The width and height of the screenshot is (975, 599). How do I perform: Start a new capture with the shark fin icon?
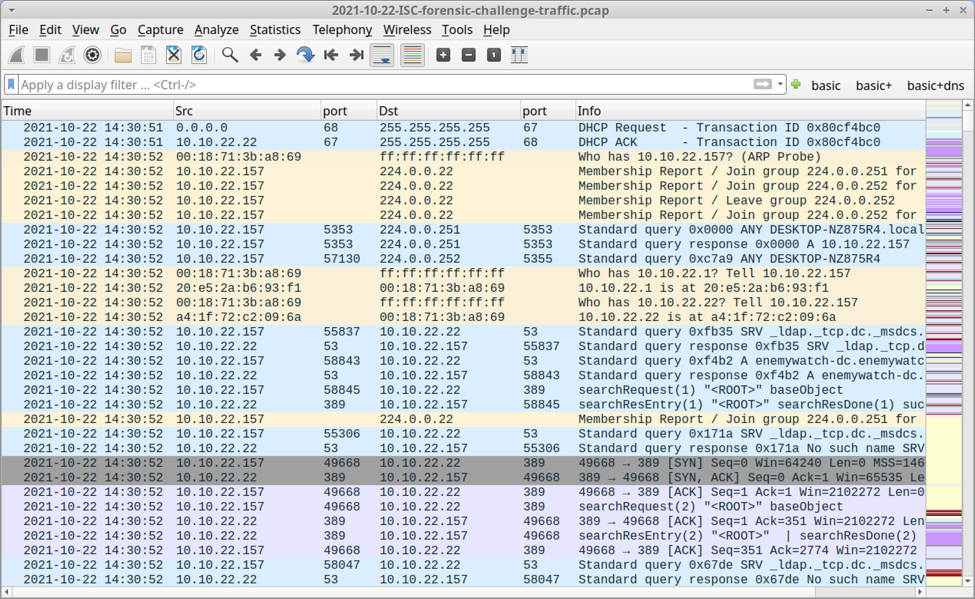pyautogui.click(x=17, y=55)
